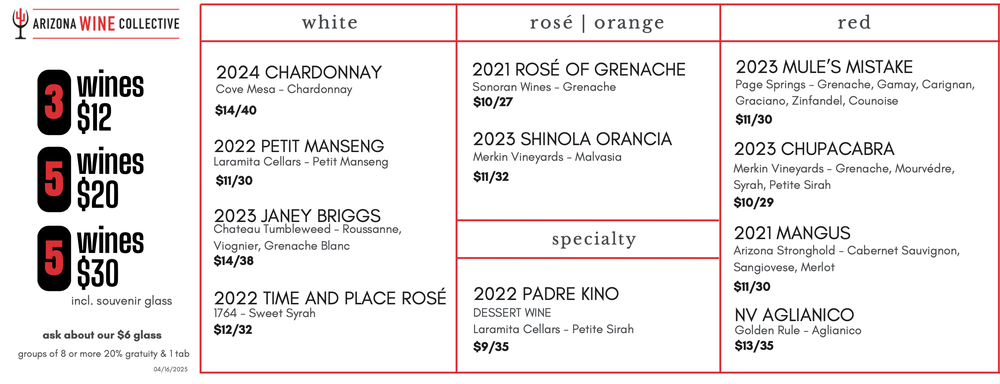Open the red wine column header
The height and width of the screenshot is (384, 1000).
tap(854, 23)
